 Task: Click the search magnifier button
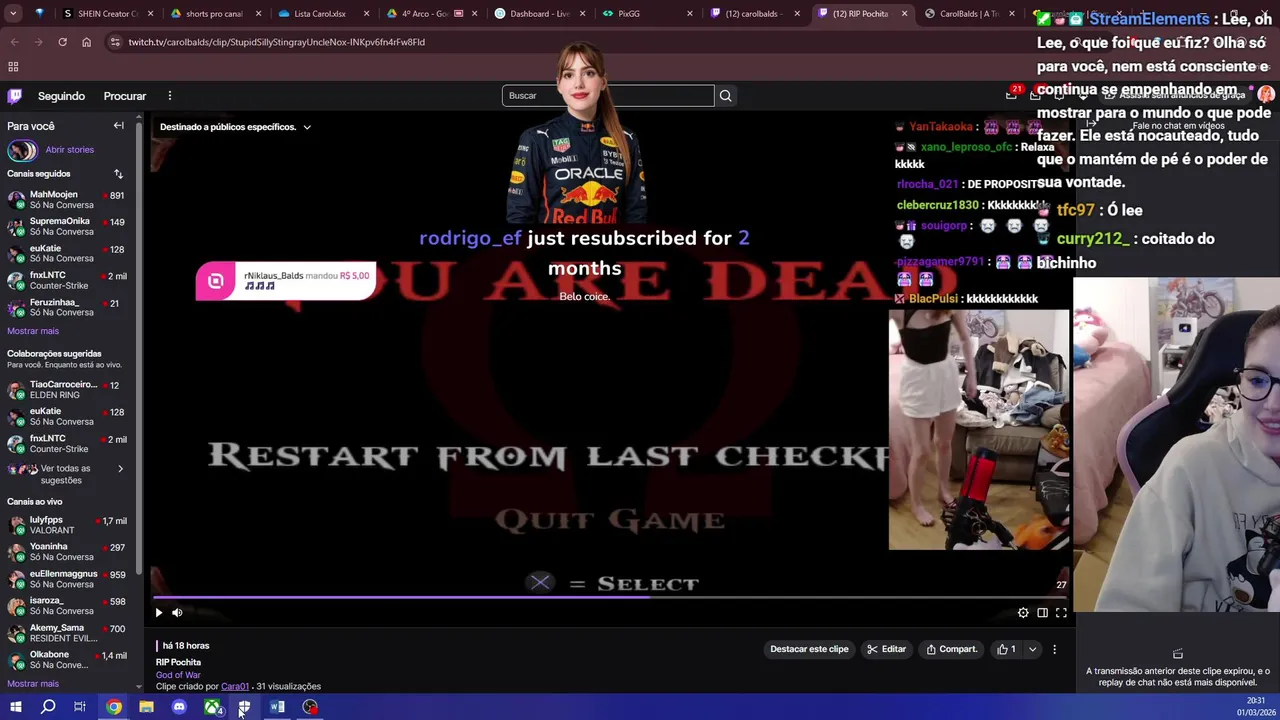726,96
